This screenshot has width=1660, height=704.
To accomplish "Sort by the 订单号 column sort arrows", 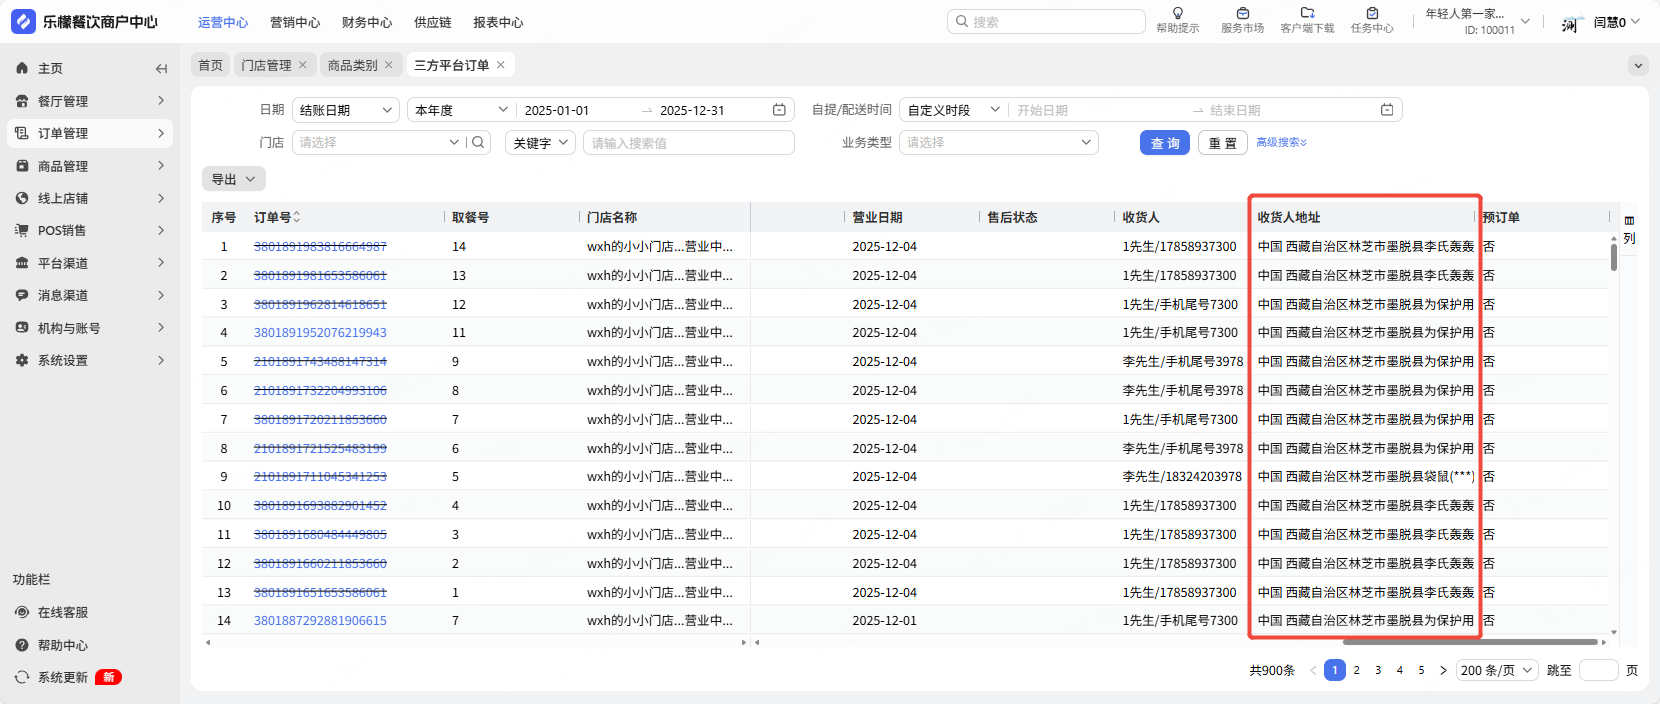I will click(297, 217).
